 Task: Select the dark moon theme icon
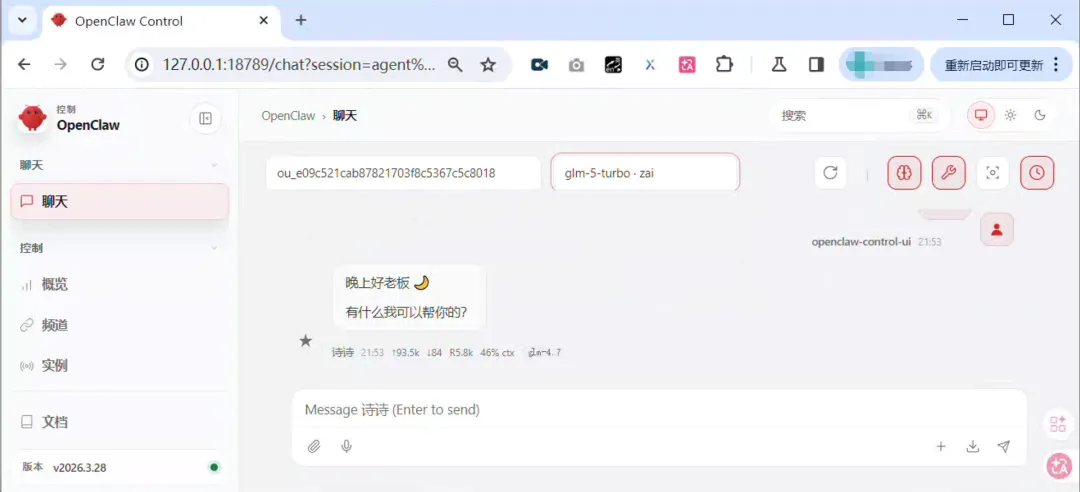(1040, 115)
